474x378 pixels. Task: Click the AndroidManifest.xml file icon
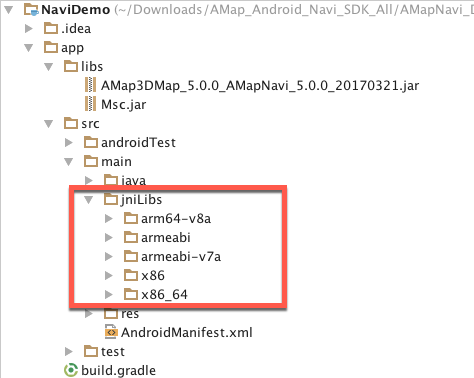[111, 332]
